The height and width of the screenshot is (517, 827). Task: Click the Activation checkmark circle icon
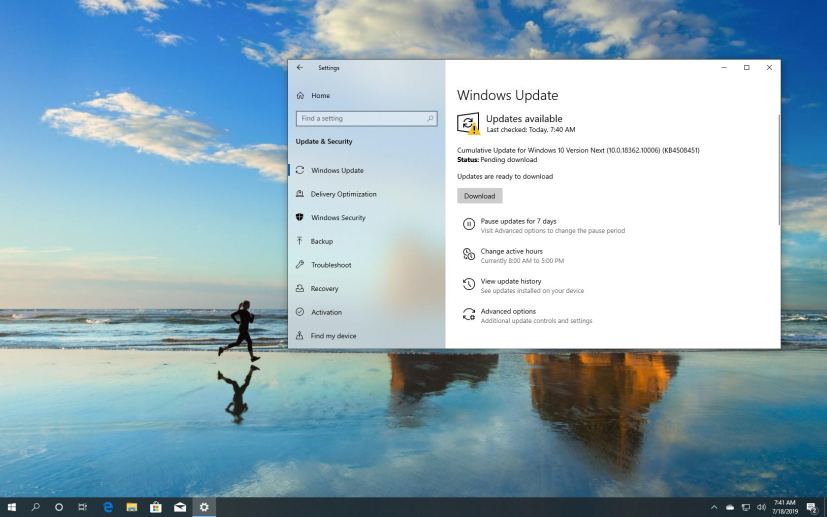pos(300,312)
